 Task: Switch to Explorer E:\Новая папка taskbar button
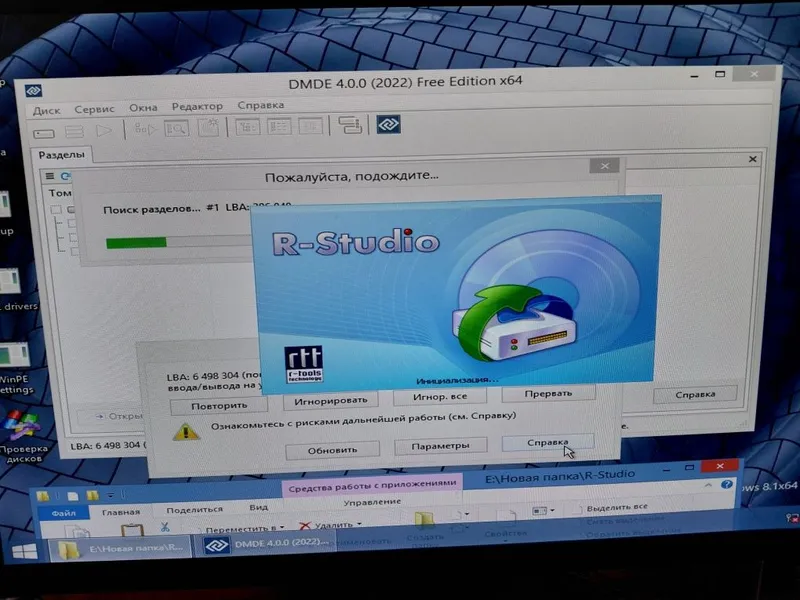pos(120,549)
